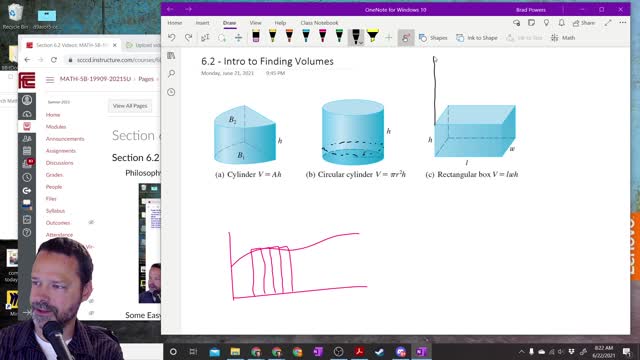Open Windows Task View
The width and height of the screenshot is (640, 360).
click(193, 351)
